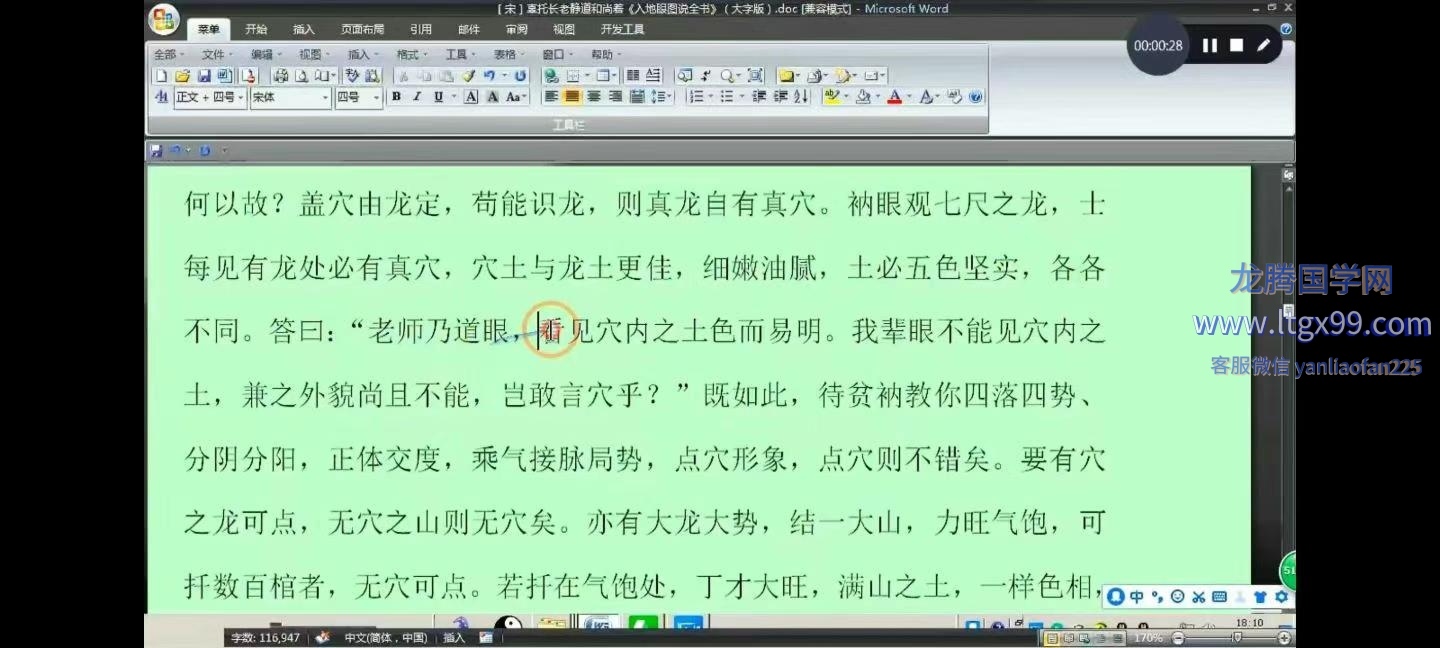The height and width of the screenshot is (648, 1440).
Task: Click the zoom slider handle in the status bar
Action: (1236, 637)
